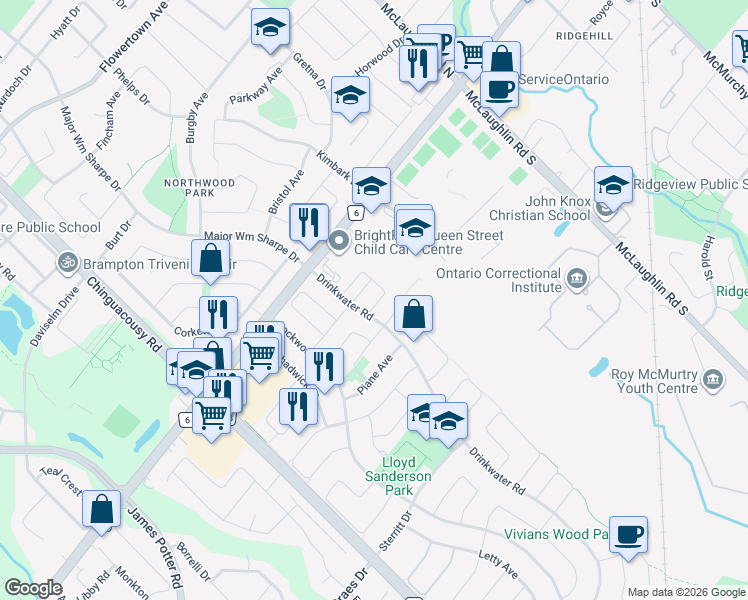
Task: Click the Highway 6 shield near Kimbark Dr
Action: (x=356, y=213)
